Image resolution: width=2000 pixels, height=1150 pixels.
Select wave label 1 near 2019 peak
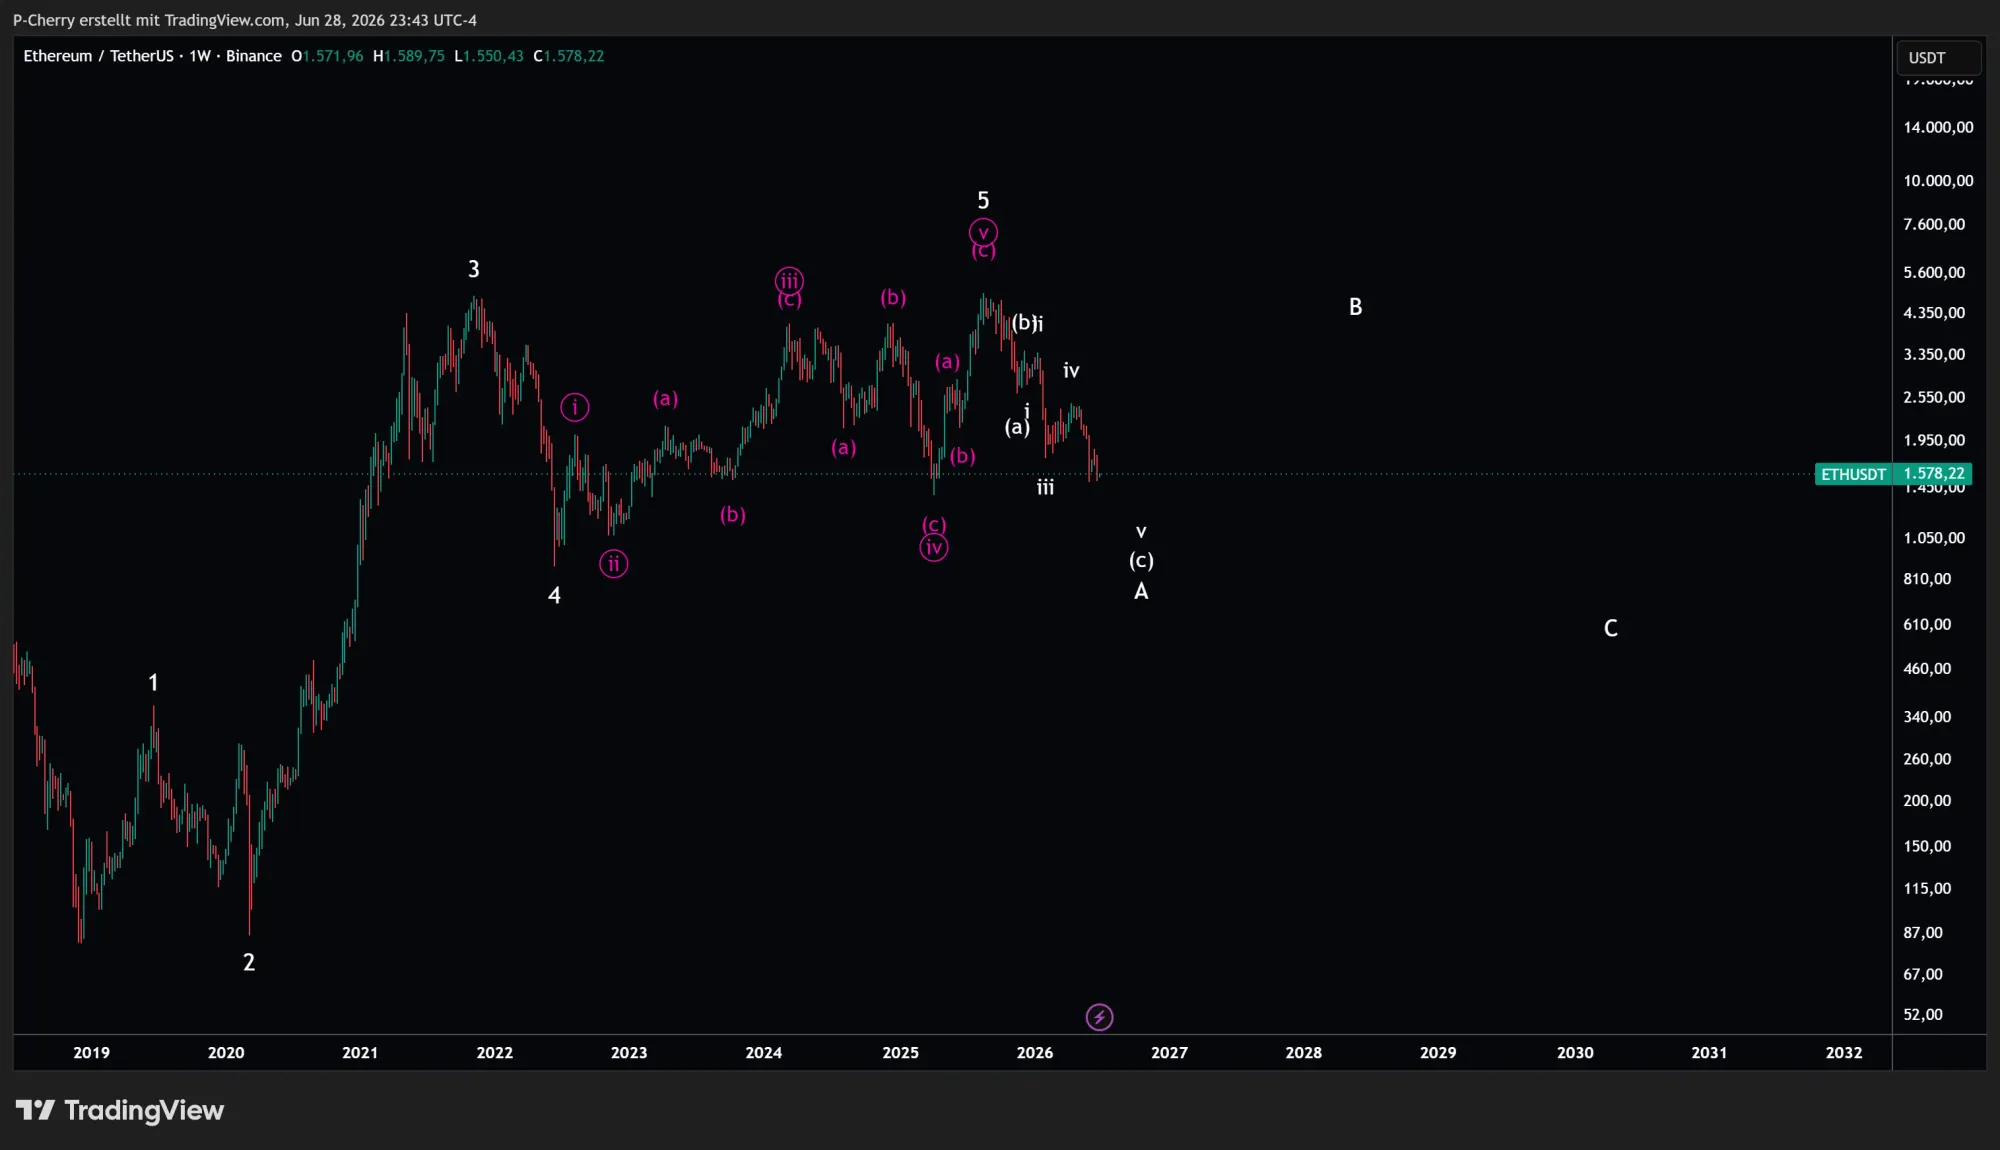click(x=153, y=682)
